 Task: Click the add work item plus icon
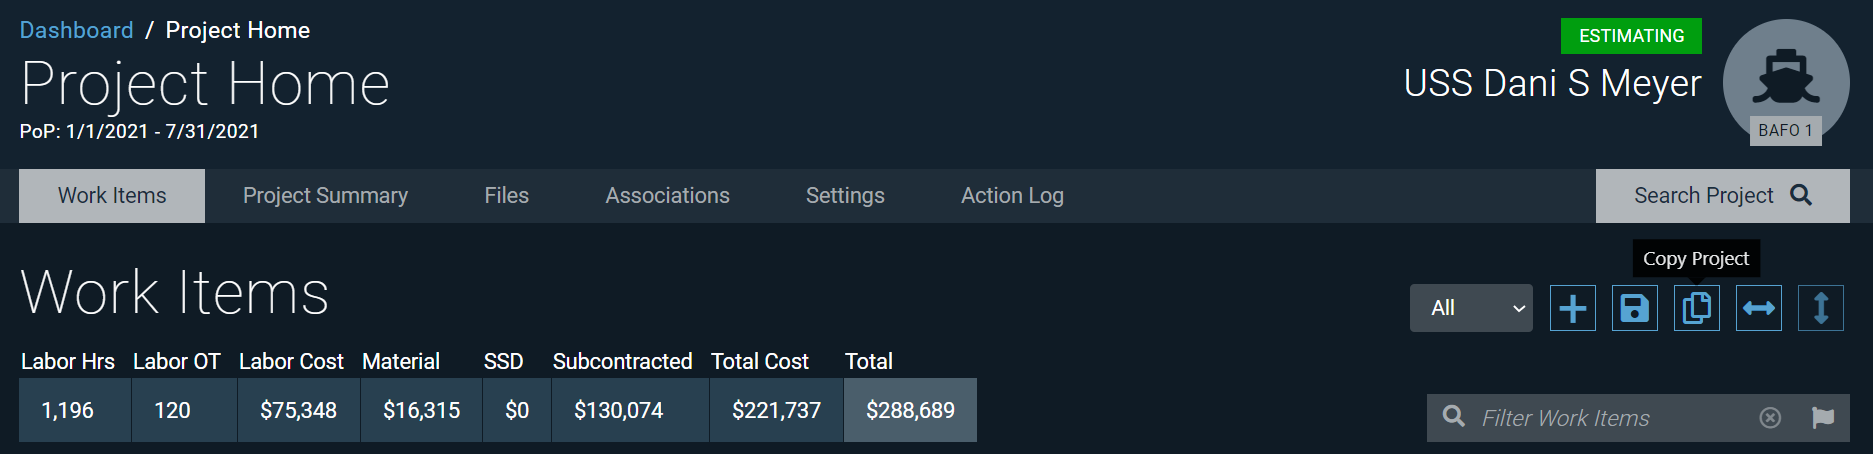1572,308
